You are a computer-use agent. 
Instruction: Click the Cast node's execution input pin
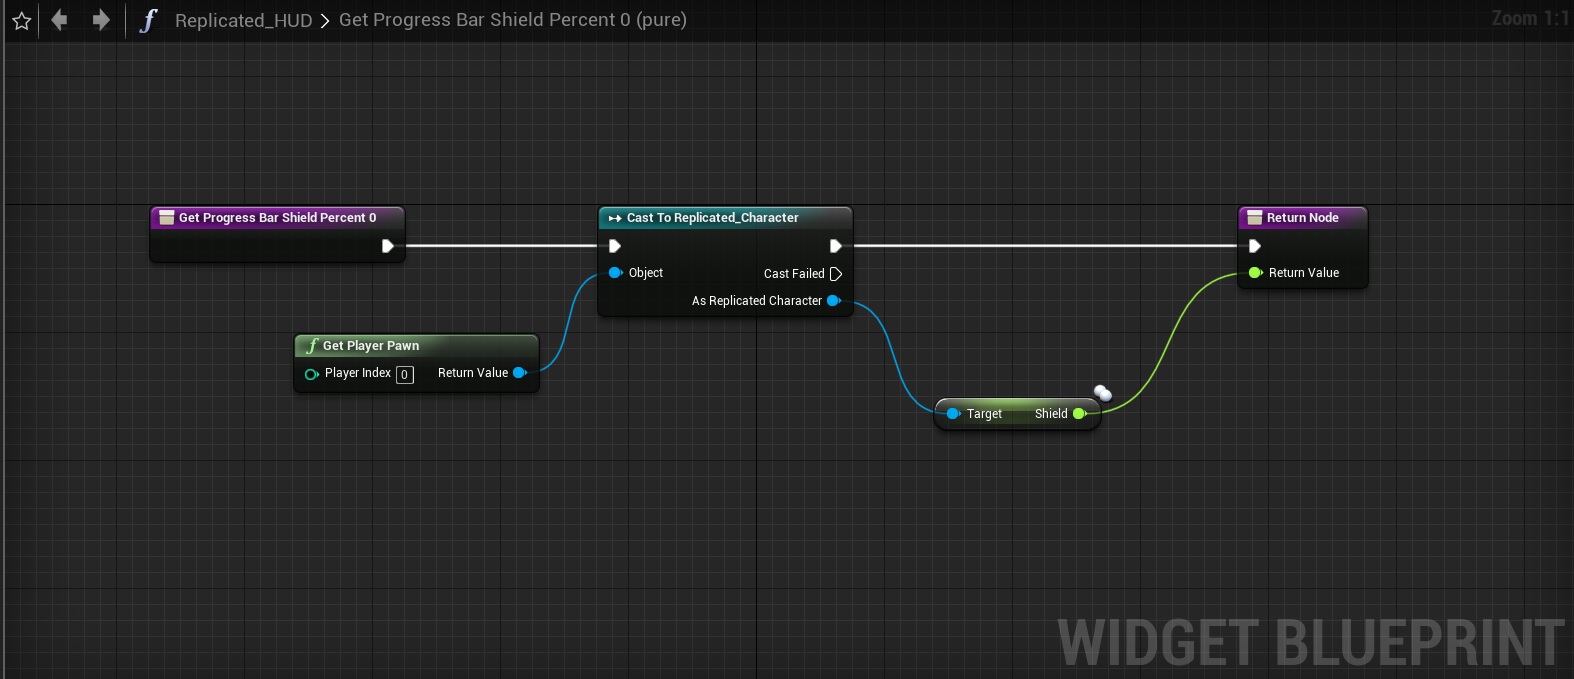615,246
